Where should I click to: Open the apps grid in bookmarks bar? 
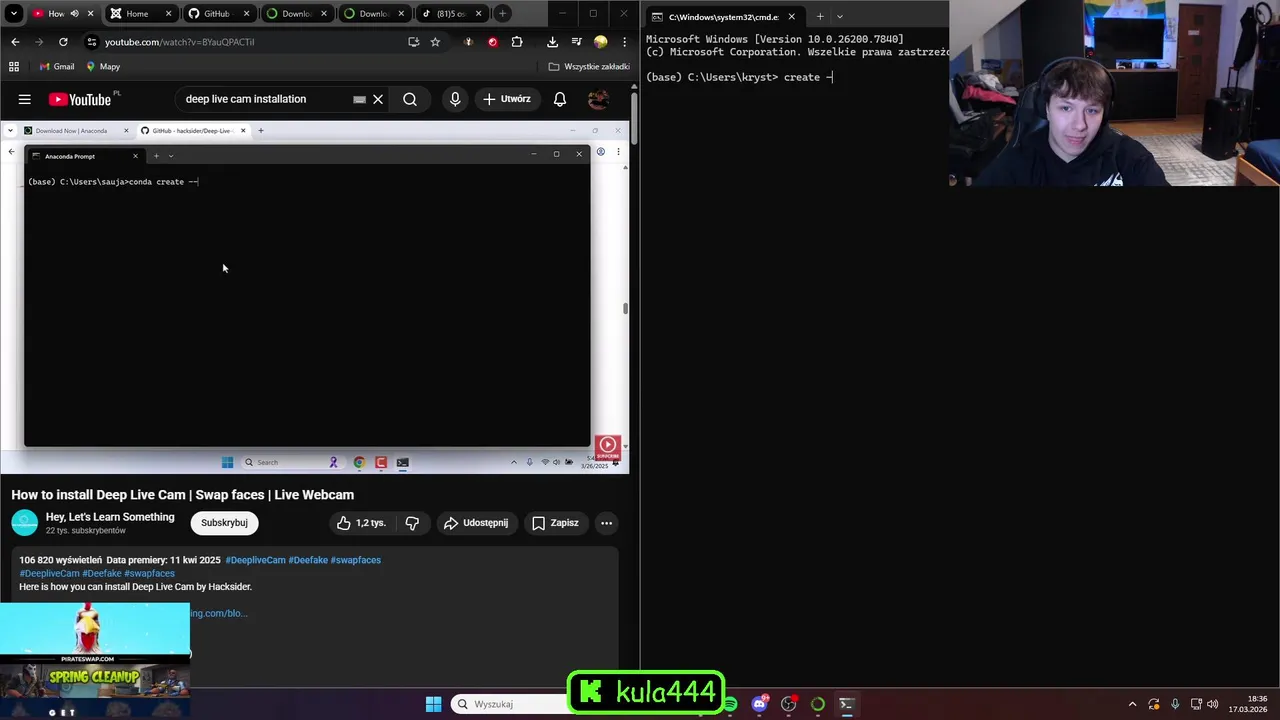[x=14, y=67]
